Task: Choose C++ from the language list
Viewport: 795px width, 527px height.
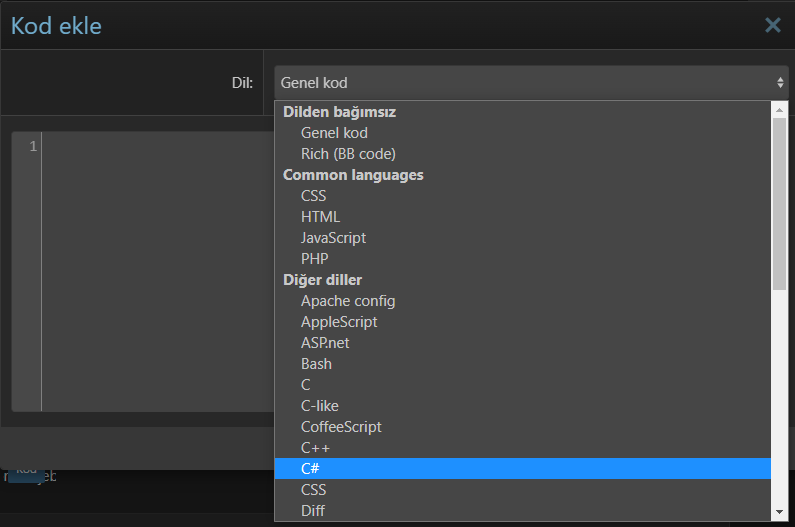Action: tap(315, 448)
